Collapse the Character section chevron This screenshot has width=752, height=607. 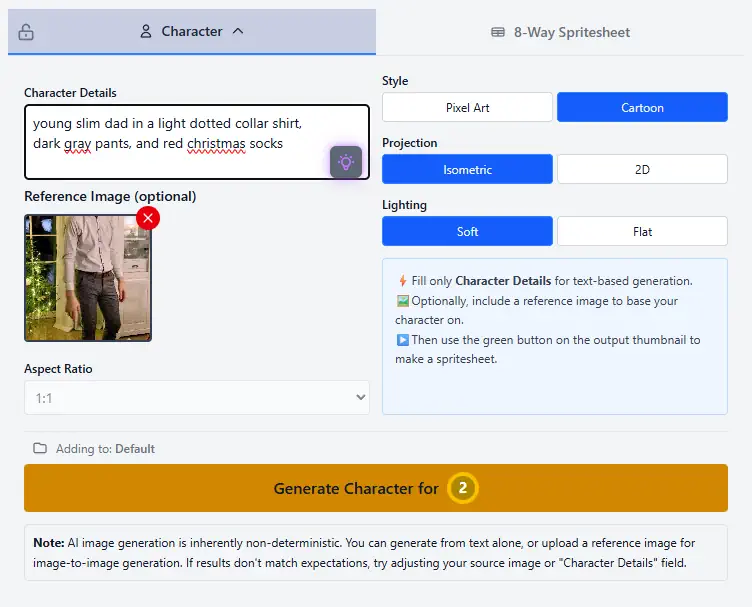238,31
